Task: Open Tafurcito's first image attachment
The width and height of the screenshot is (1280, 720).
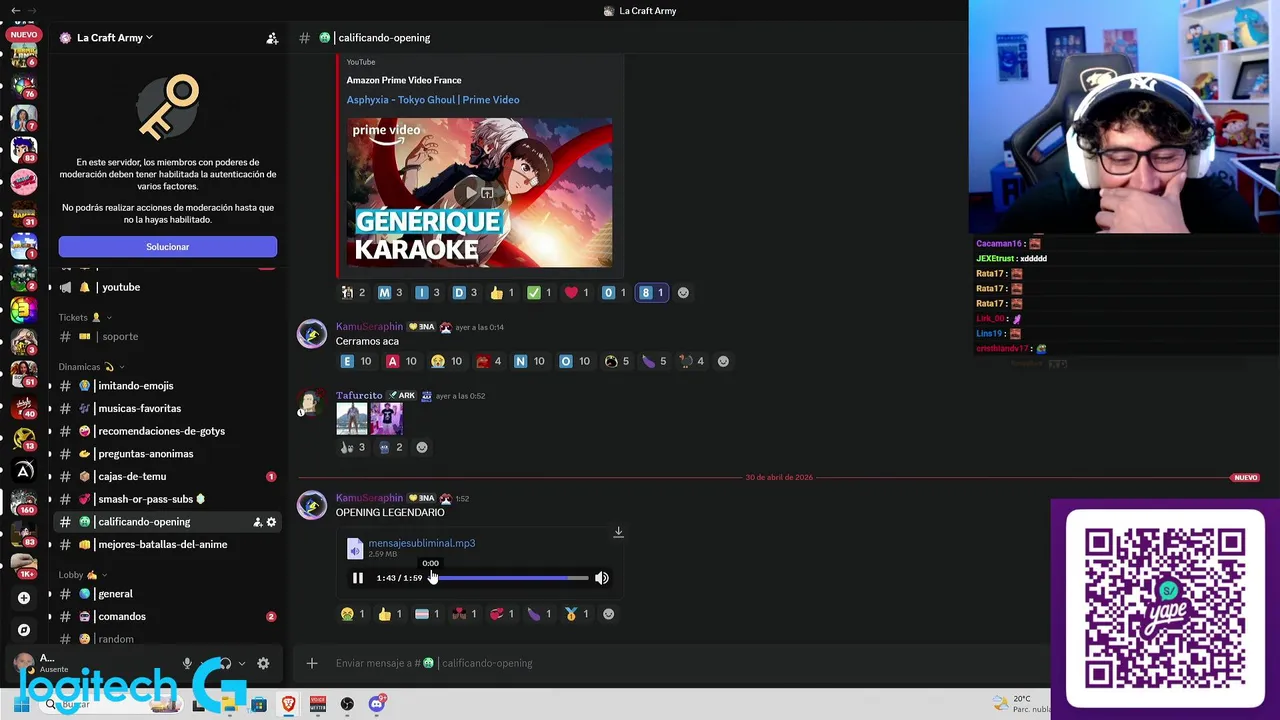Action: (x=352, y=419)
